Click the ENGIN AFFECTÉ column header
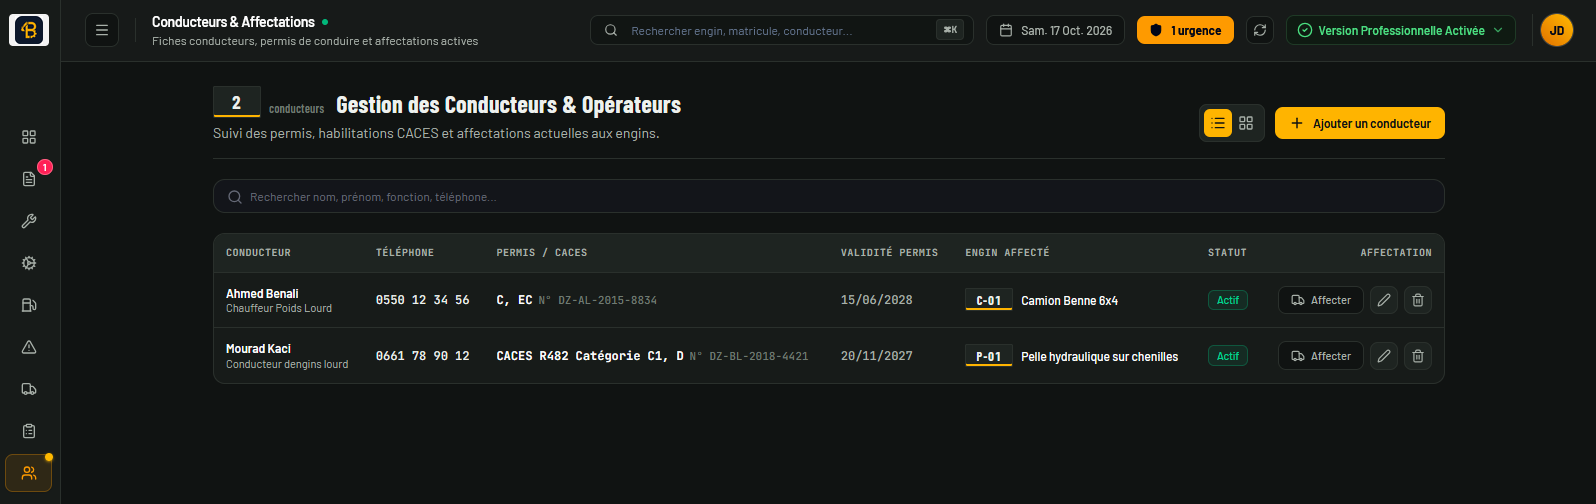The width and height of the screenshot is (1596, 504). (x=1007, y=253)
